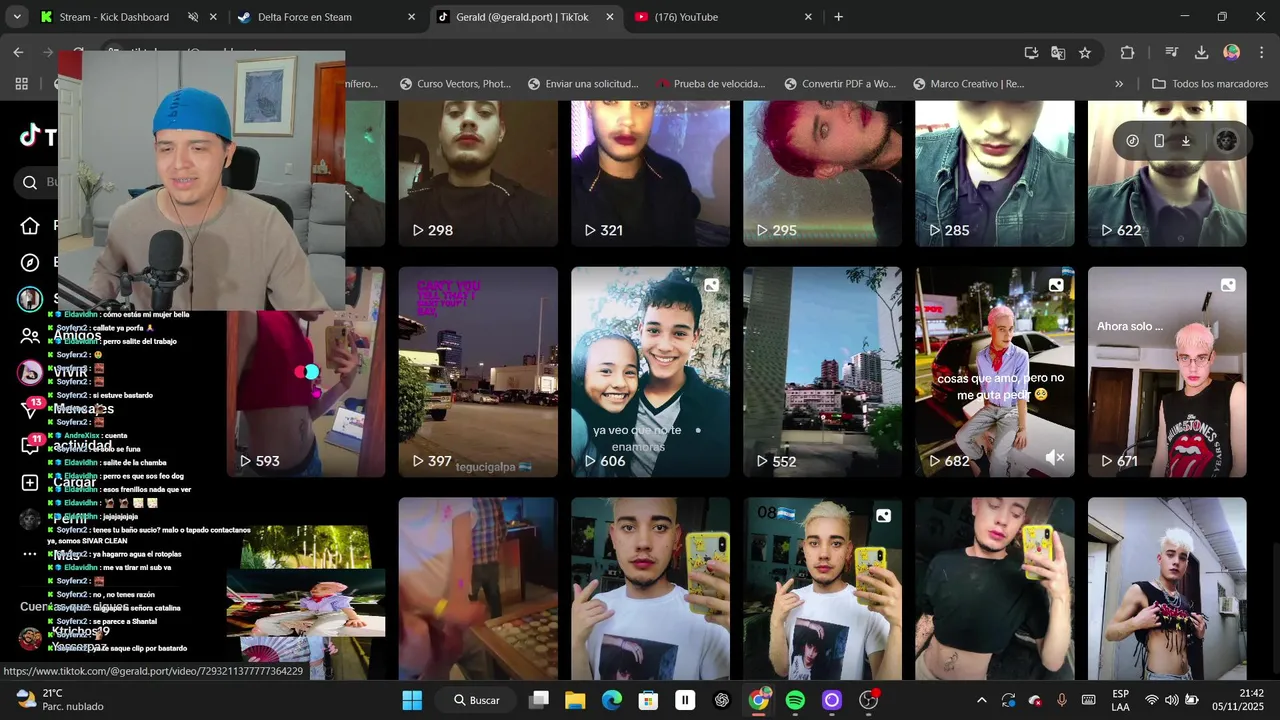Image resolution: width=1280 pixels, height=720 pixels.
Task: Toggle the microphone icon in the system tray
Action: (x=1062, y=700)
